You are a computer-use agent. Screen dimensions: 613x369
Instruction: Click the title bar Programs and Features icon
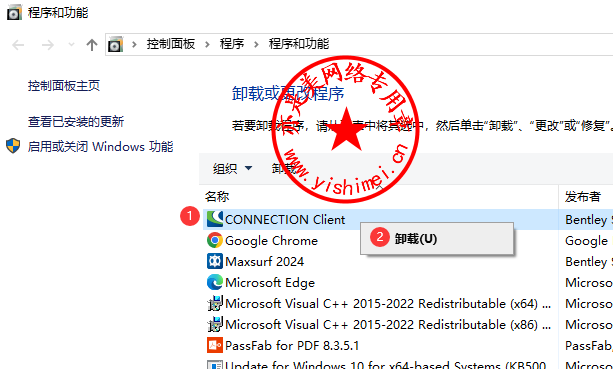point(14,13)
